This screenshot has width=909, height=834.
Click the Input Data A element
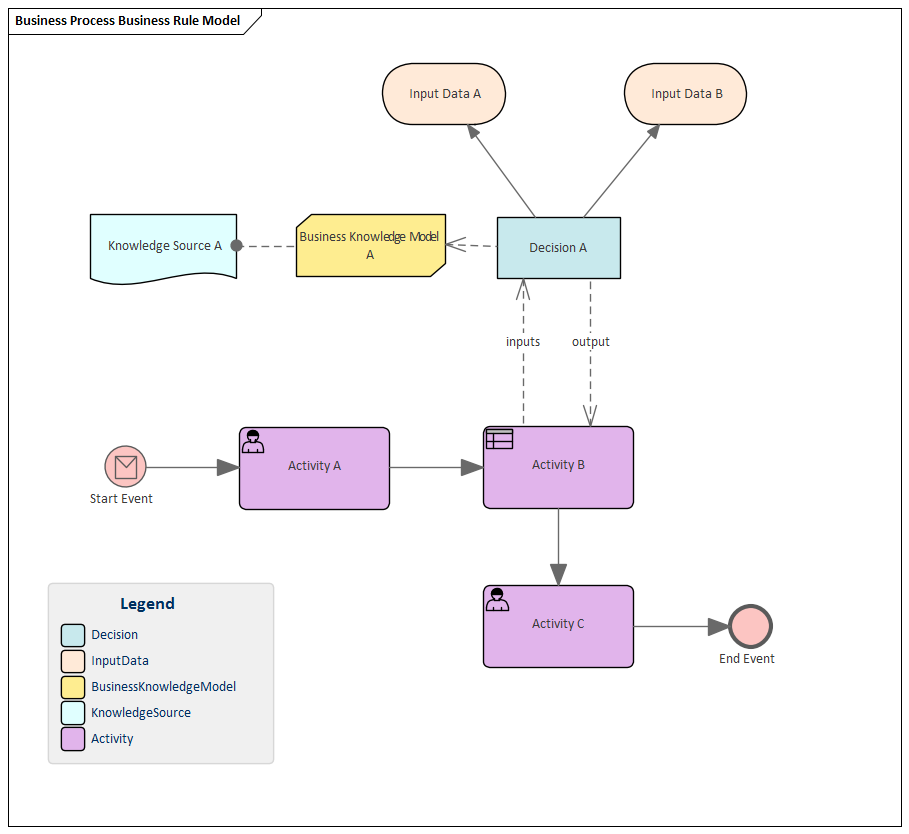(444, 94)
